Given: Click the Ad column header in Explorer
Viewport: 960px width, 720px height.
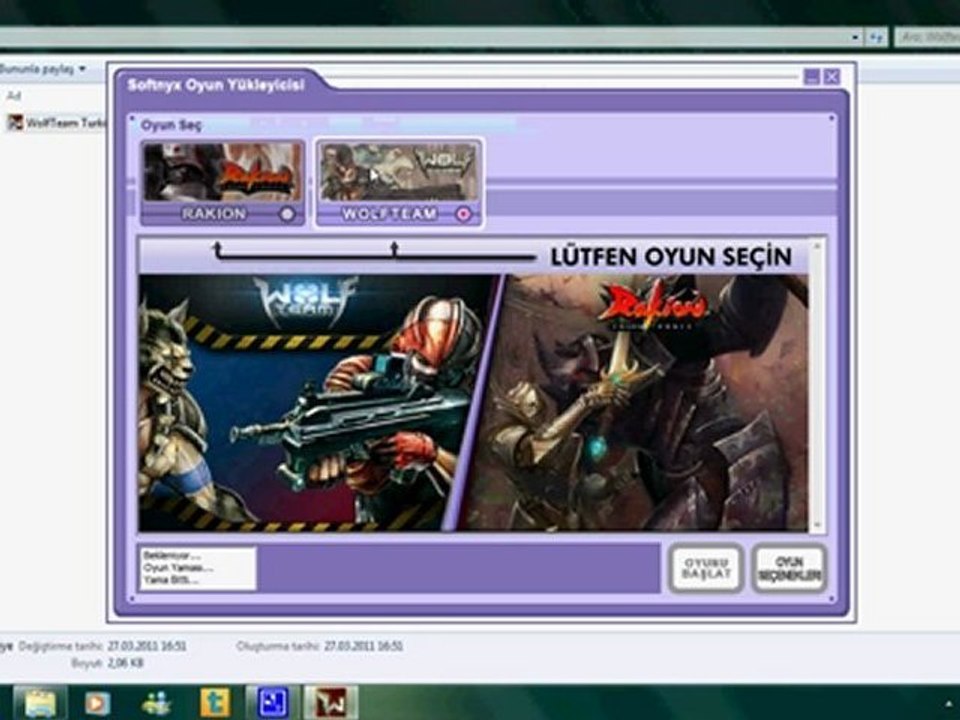Looking at the screenshot, I should (13, 96).
